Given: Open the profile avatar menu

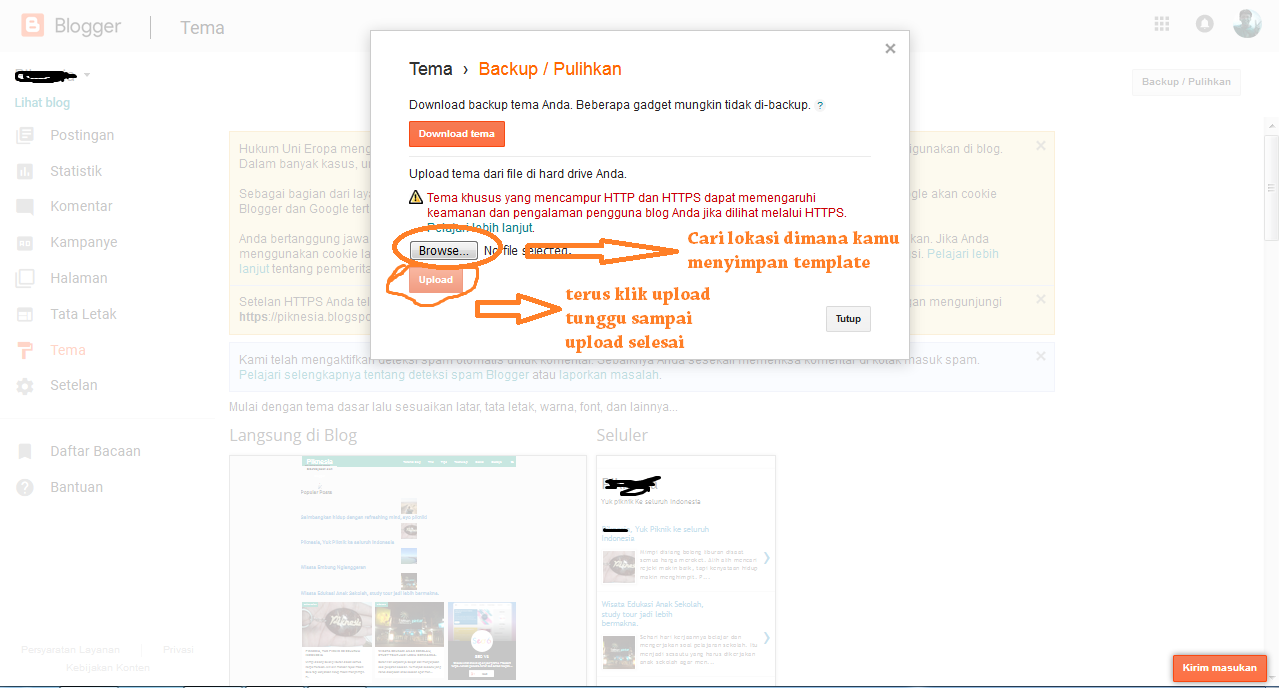Looking at the screenshot, I should pos(1247,23).
